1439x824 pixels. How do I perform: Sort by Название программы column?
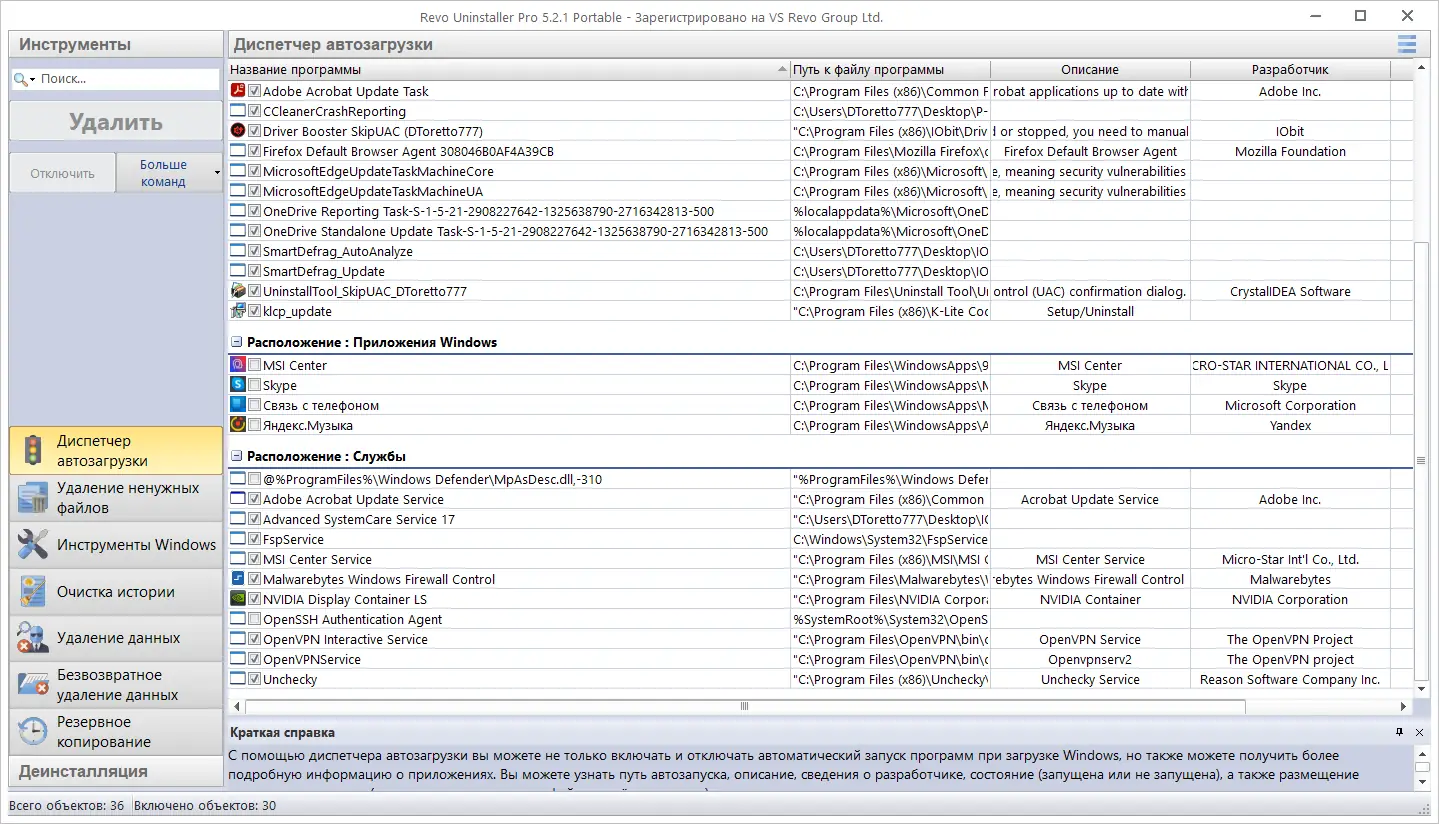[509, 70]
